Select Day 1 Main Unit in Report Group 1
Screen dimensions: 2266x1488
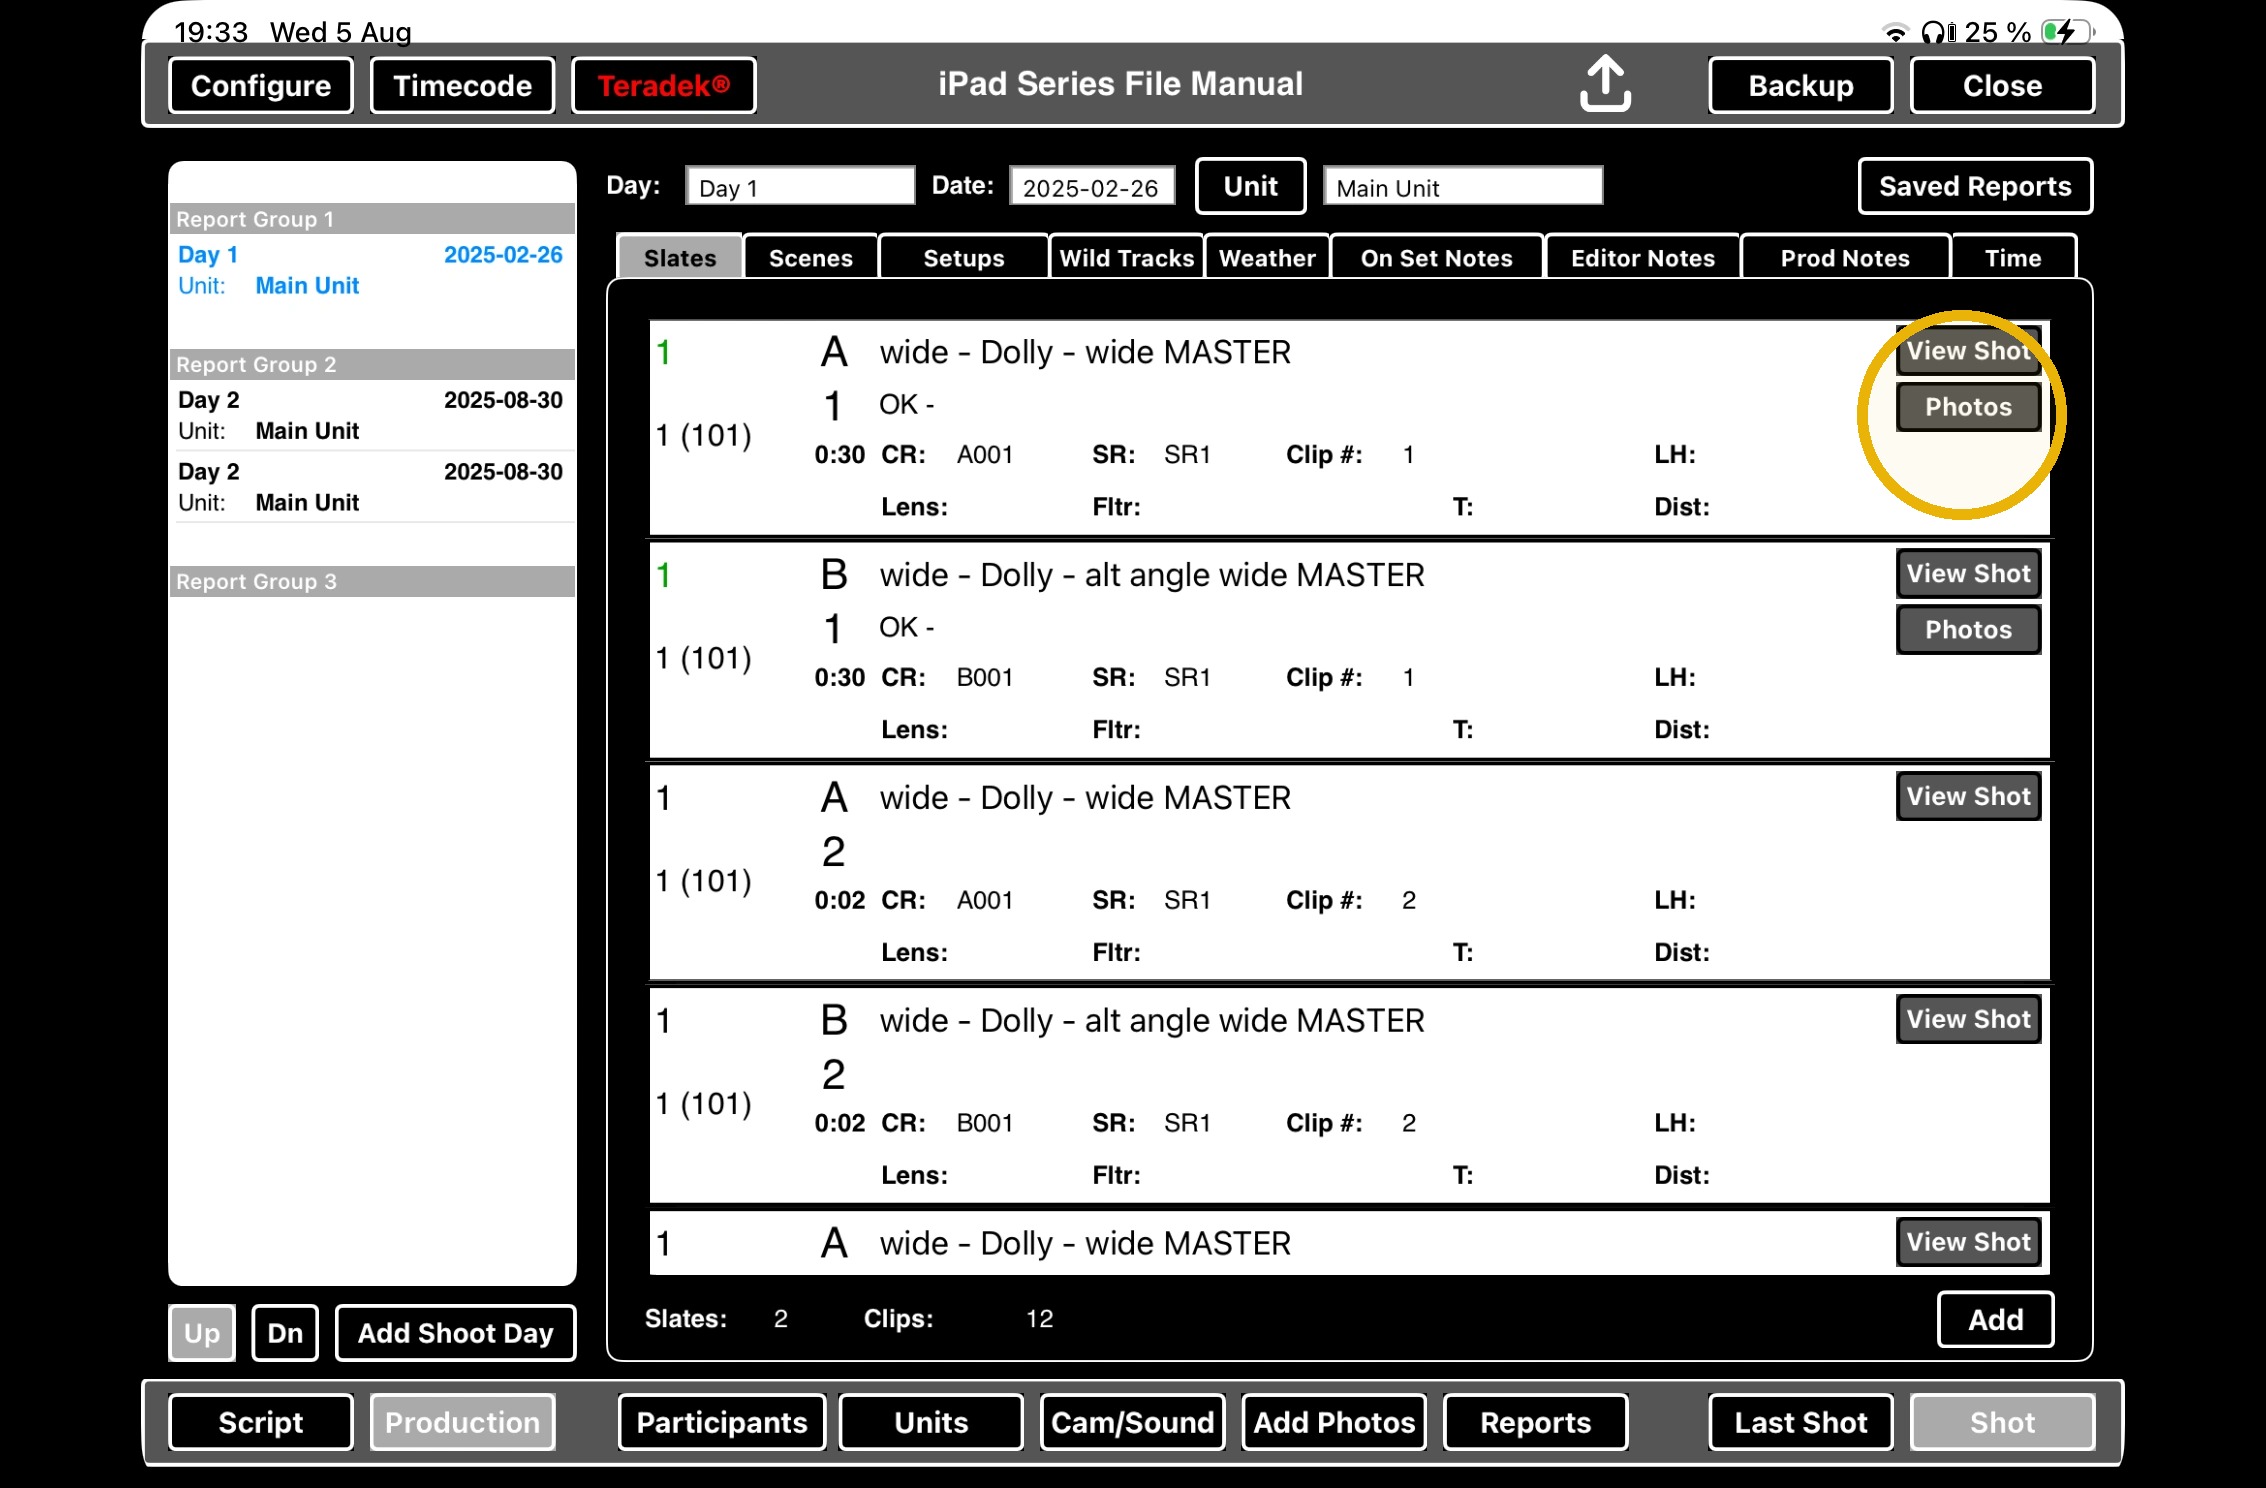(x=371, y=270)
